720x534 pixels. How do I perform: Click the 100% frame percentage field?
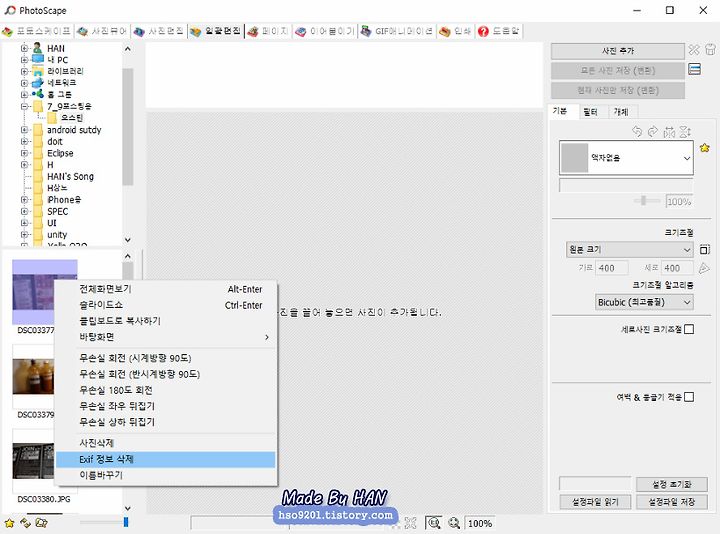pyautogui.click(x=679, y=202)
